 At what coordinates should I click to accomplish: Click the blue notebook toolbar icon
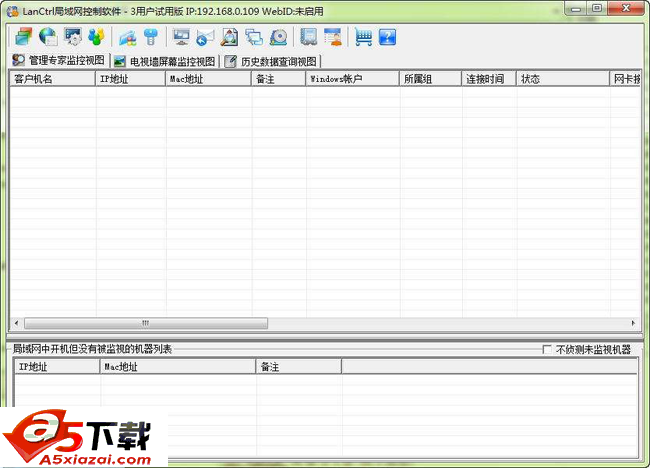tap(308, 37)
